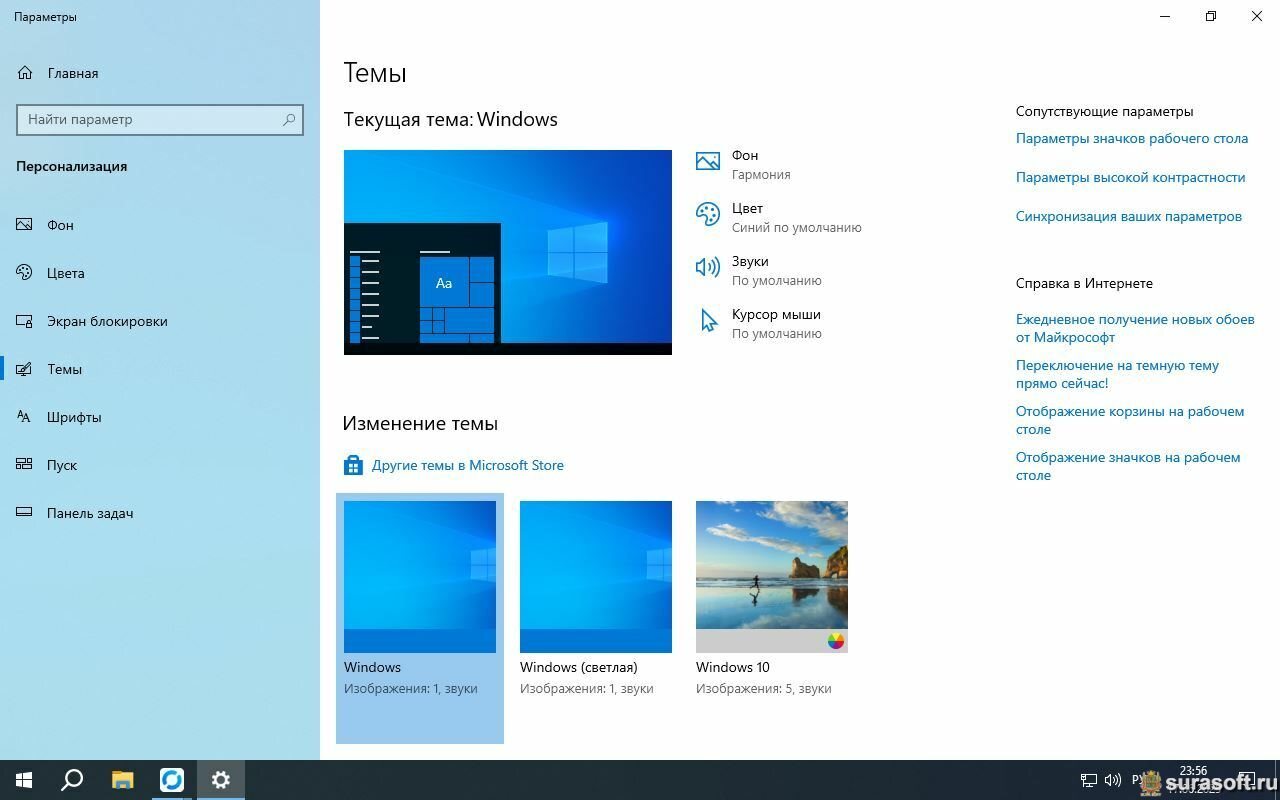Open the Синий по умолчанию color setting

(797, 227)
